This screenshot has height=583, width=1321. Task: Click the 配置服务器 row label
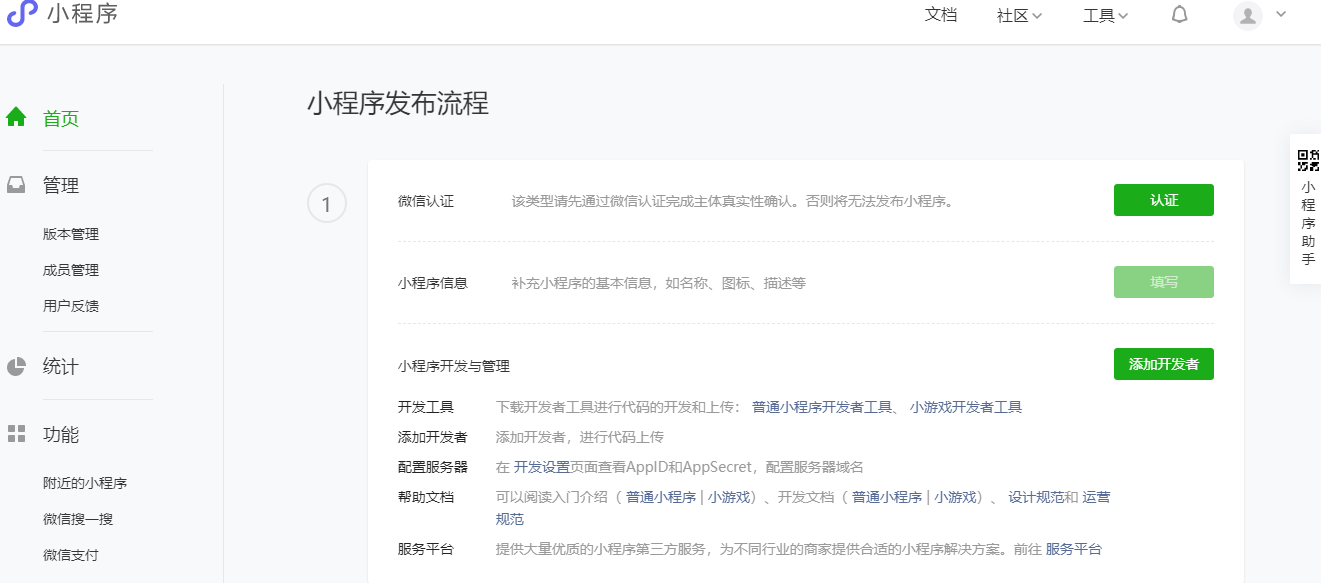pyautogui.click(x=433, y=467)
